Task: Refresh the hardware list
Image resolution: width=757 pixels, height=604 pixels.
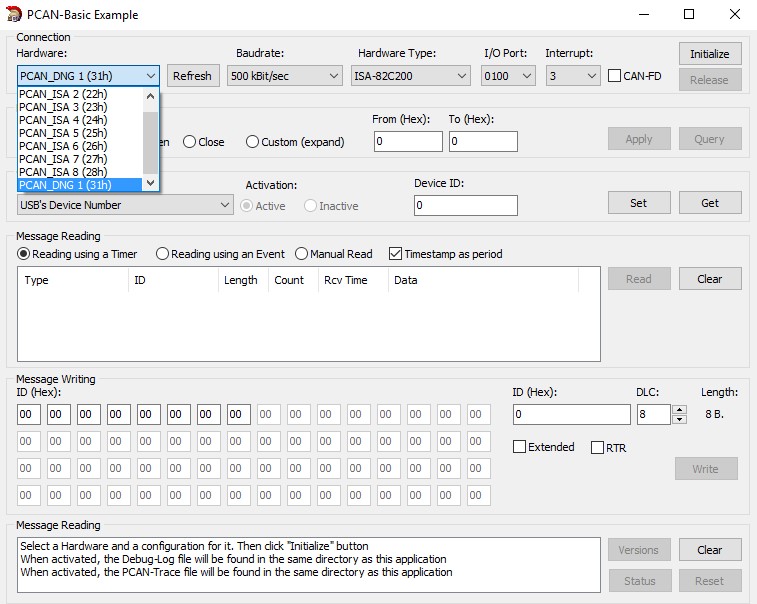Action: click(x=193, y=76)
